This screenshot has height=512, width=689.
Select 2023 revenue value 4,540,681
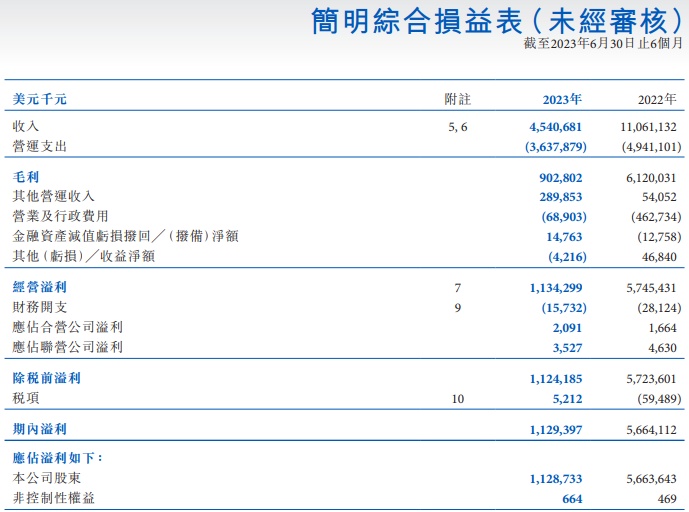pyautogui.click(x=555, y=127)
